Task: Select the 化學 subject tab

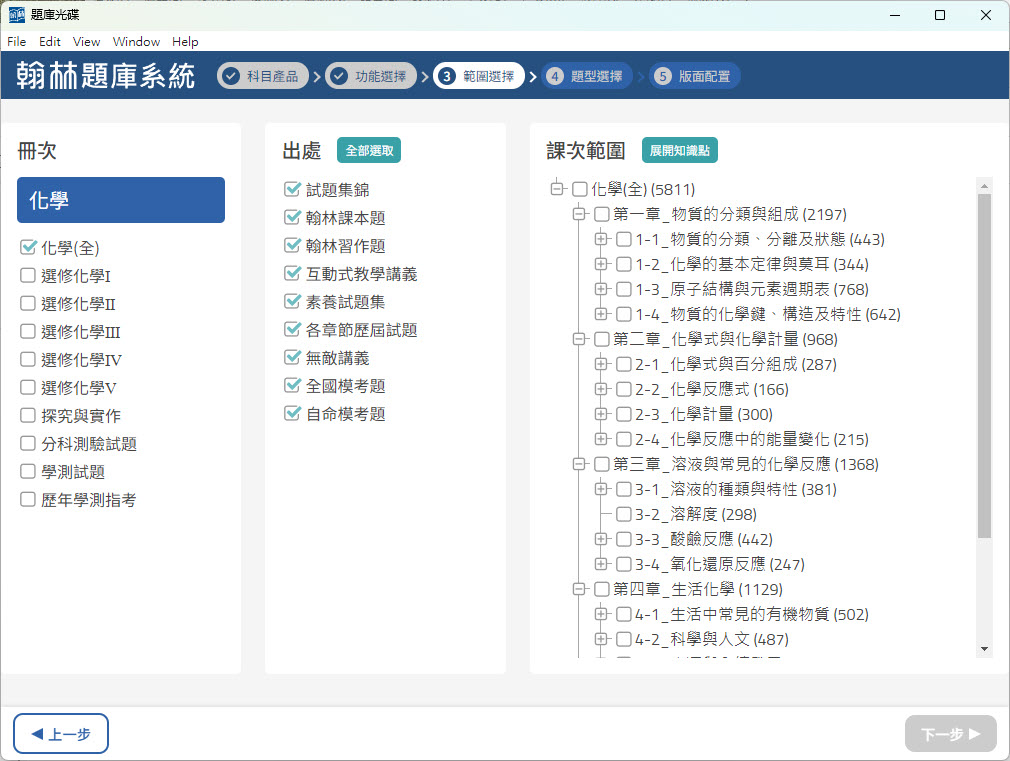Action: (x=121, y=200)
